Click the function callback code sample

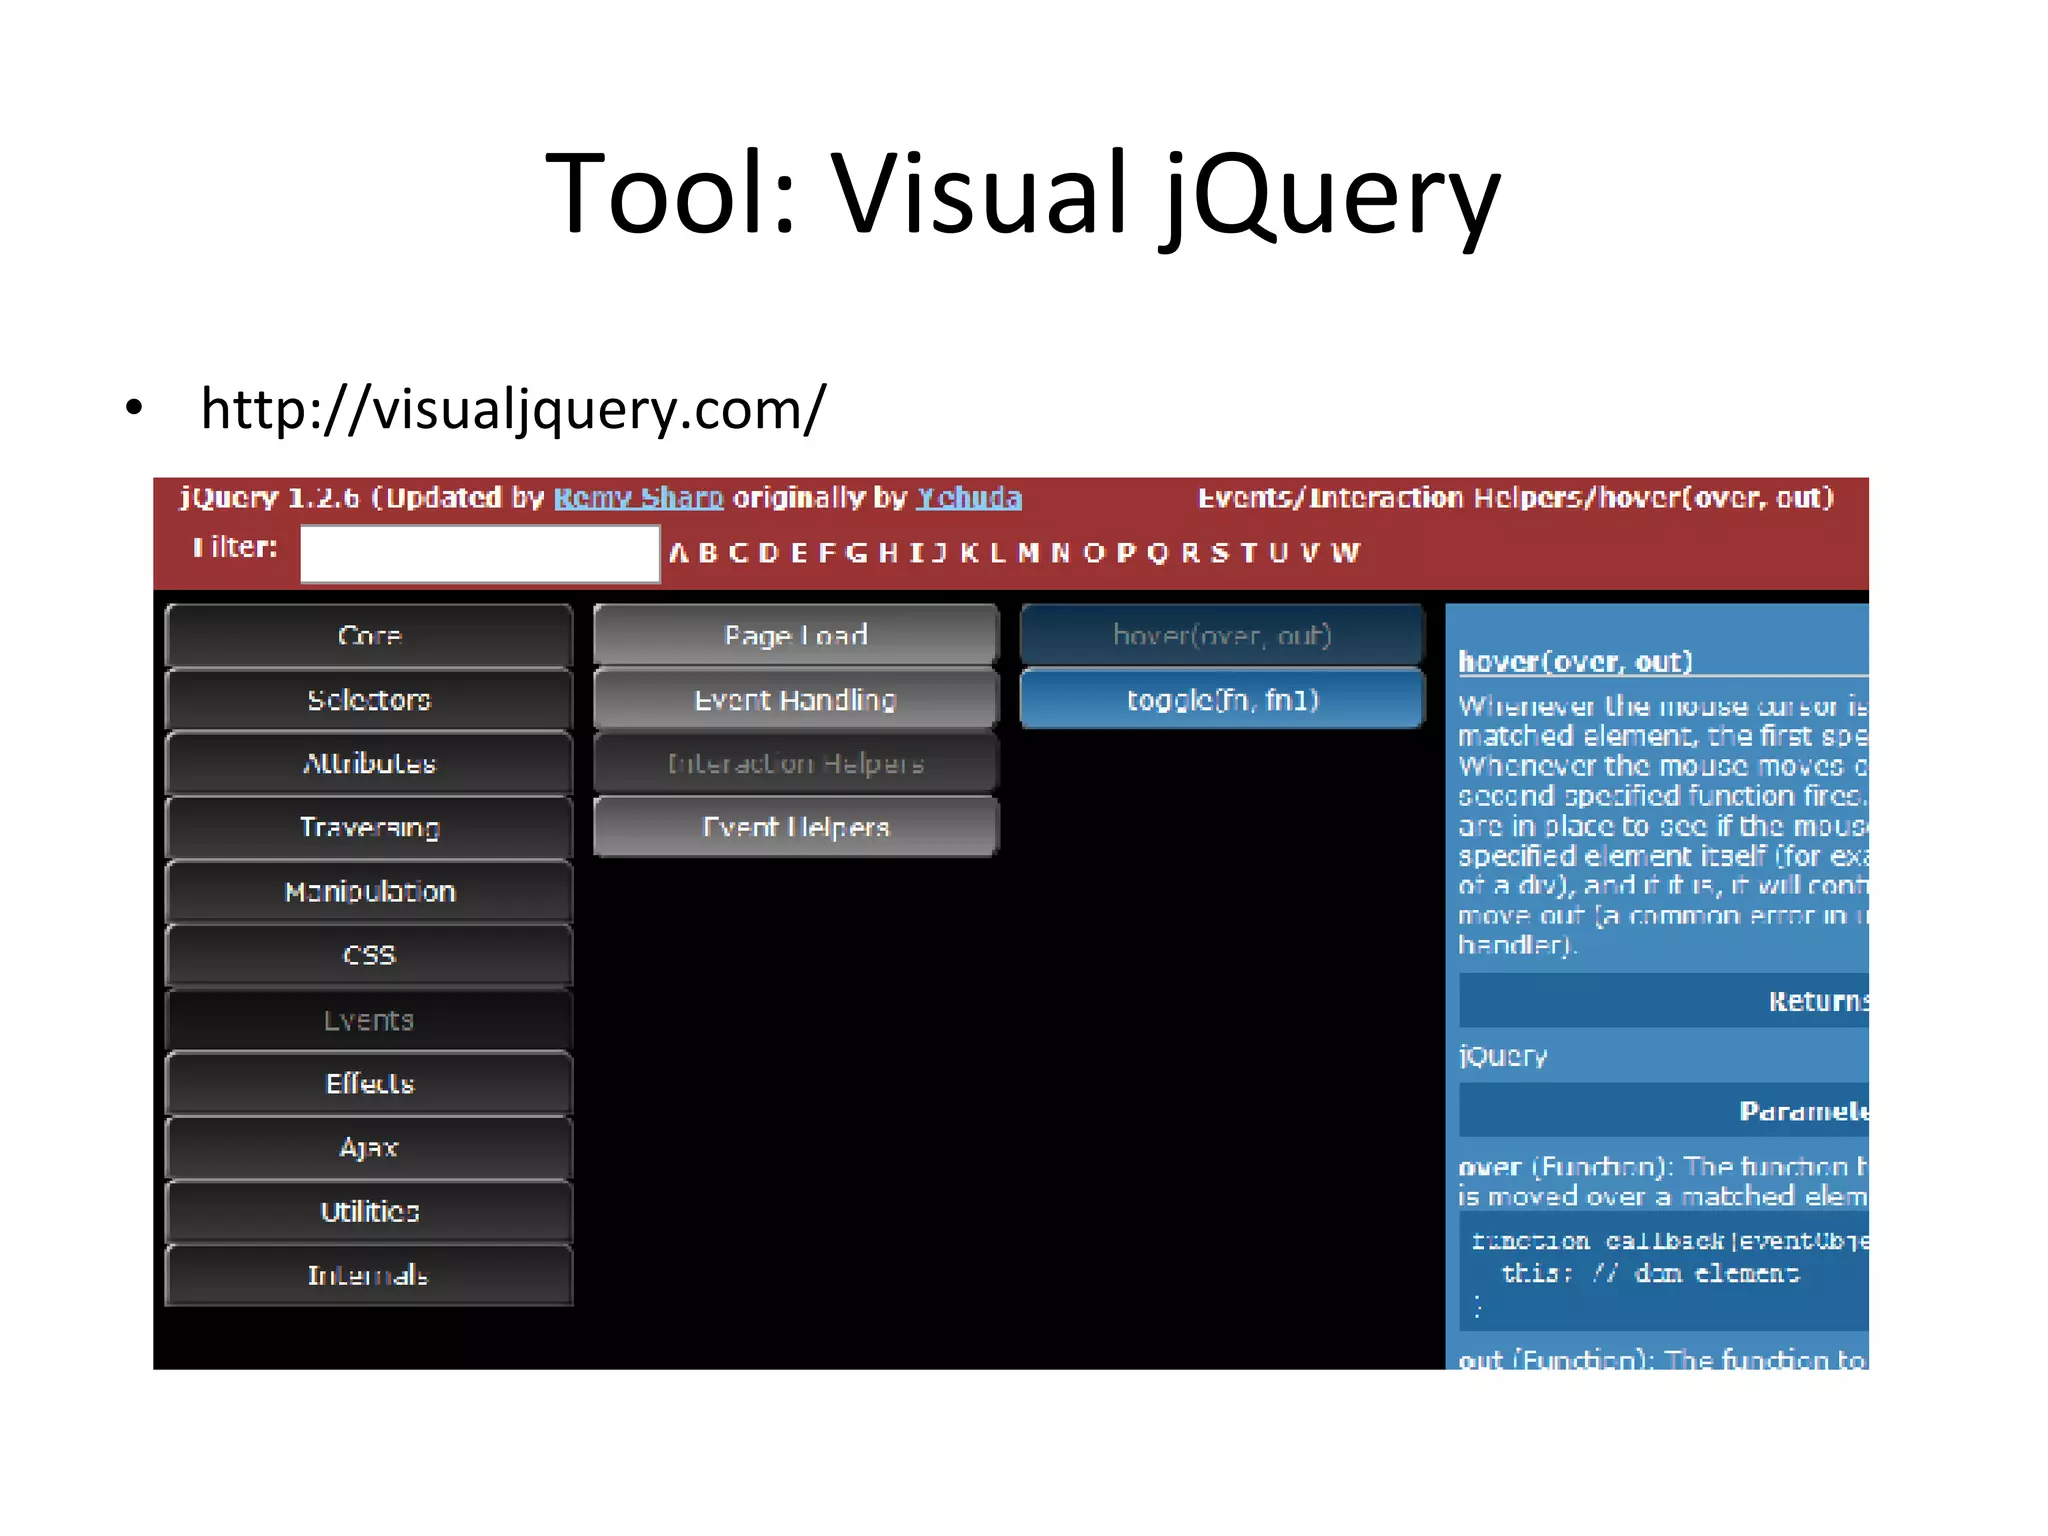(x=1664, y=1272)
